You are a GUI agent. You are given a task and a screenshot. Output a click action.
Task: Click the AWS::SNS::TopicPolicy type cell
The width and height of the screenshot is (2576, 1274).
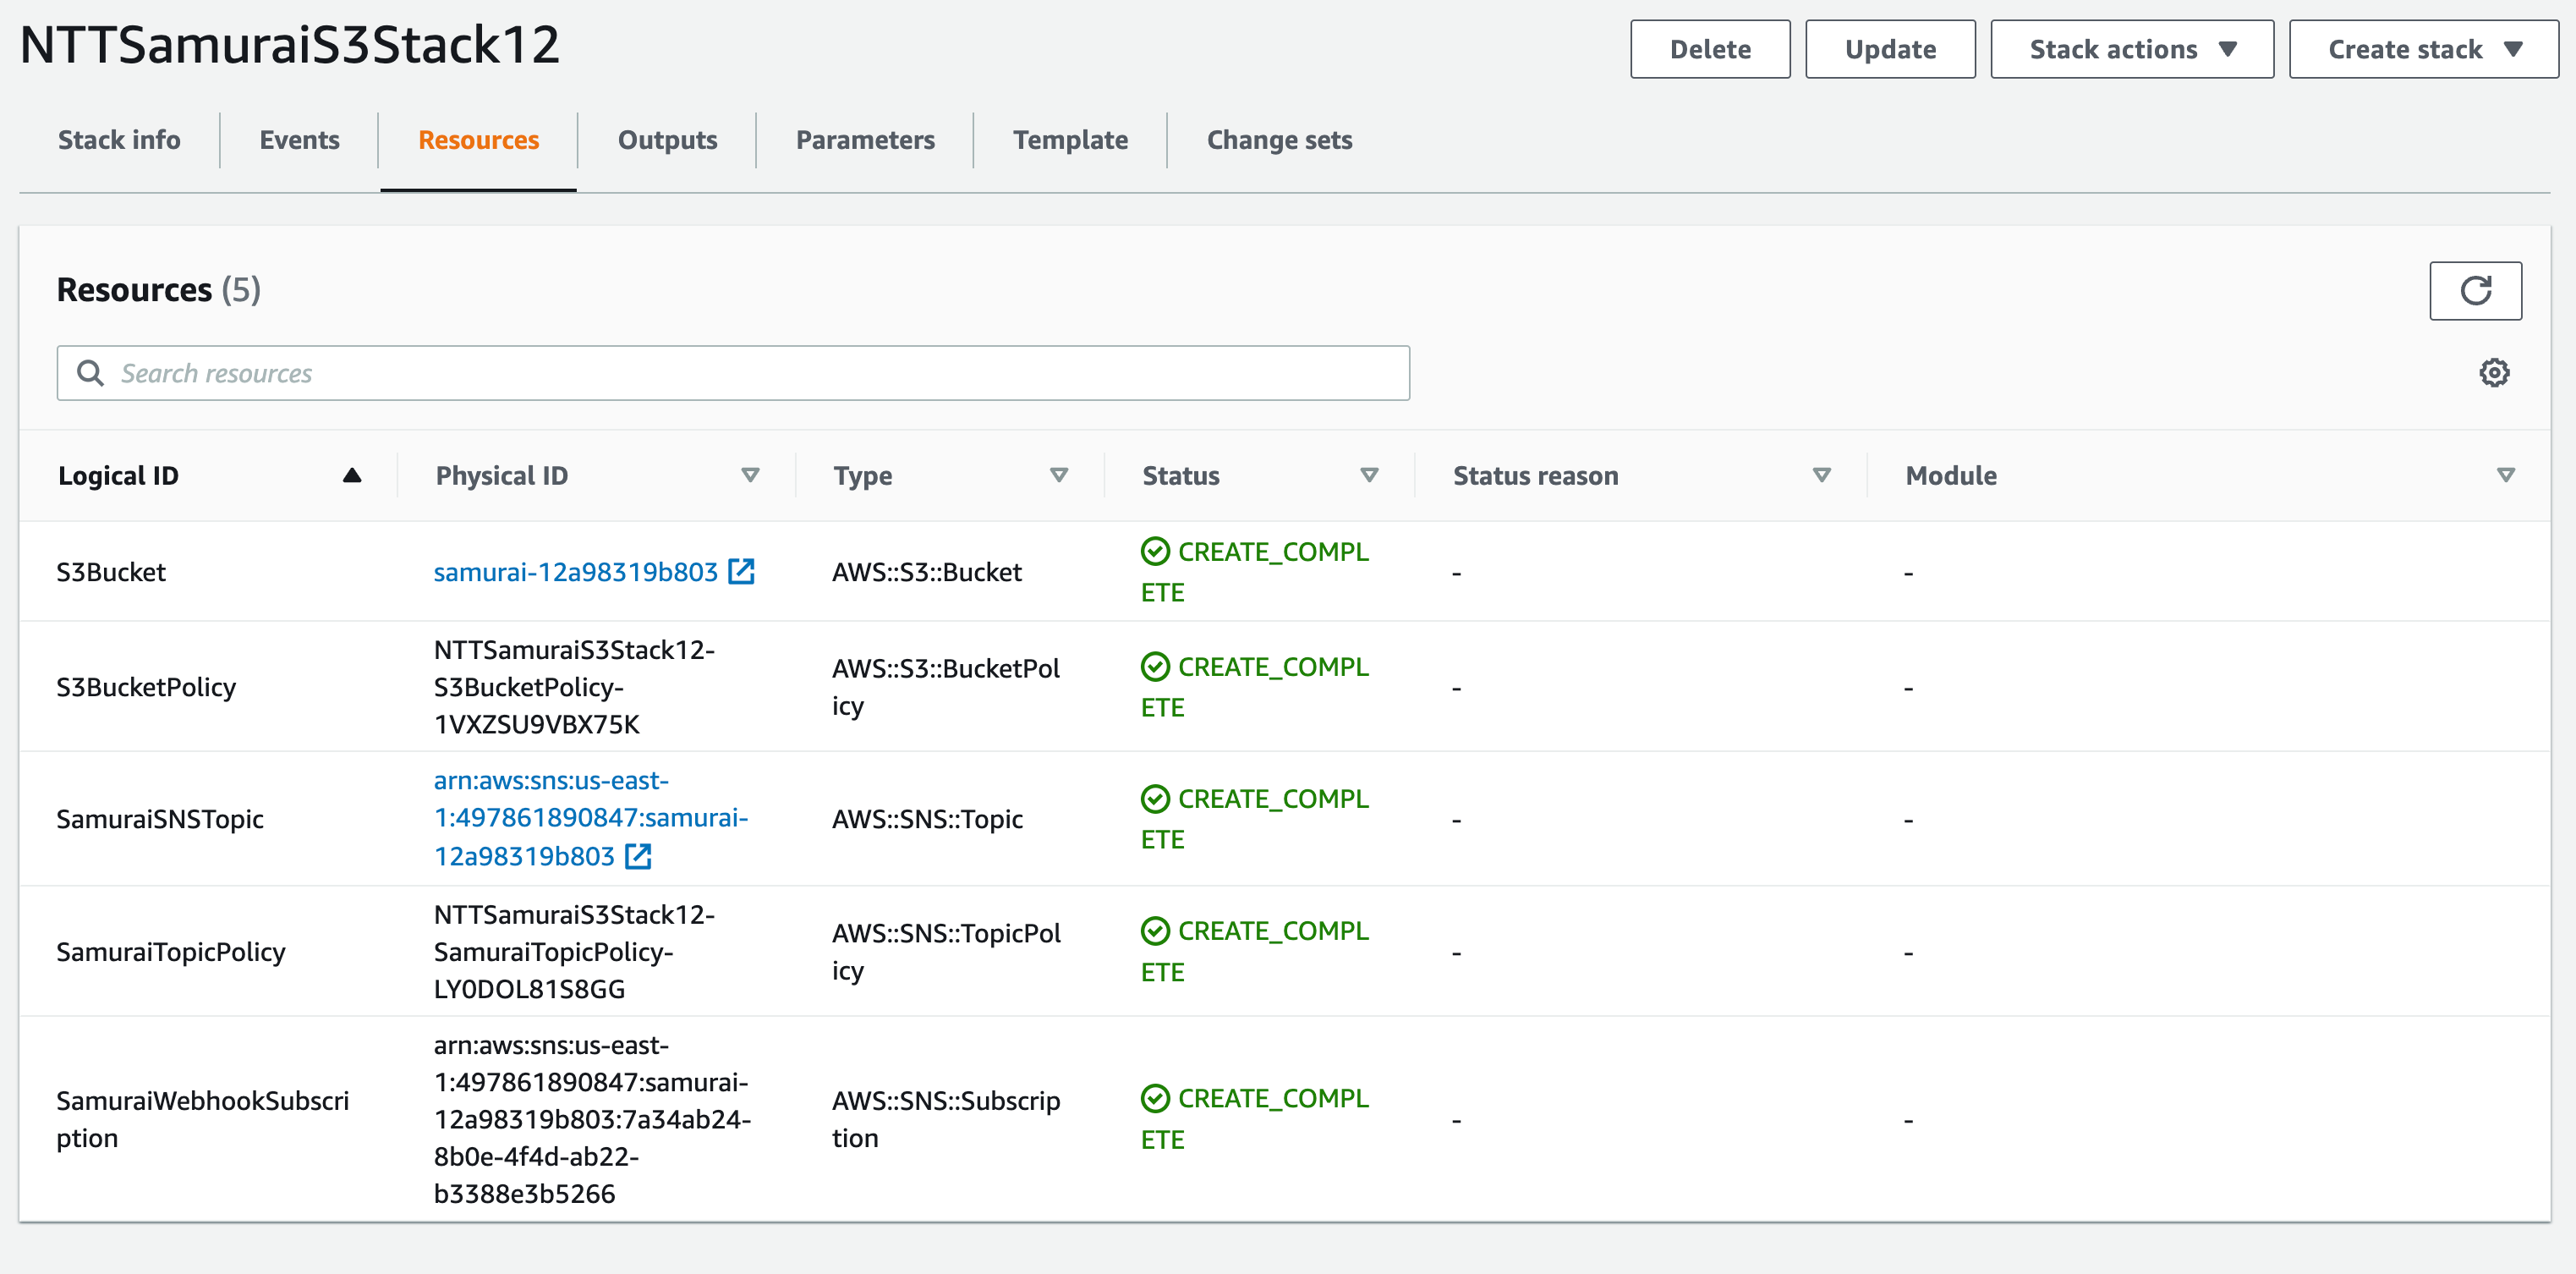(x=946, y=951)
